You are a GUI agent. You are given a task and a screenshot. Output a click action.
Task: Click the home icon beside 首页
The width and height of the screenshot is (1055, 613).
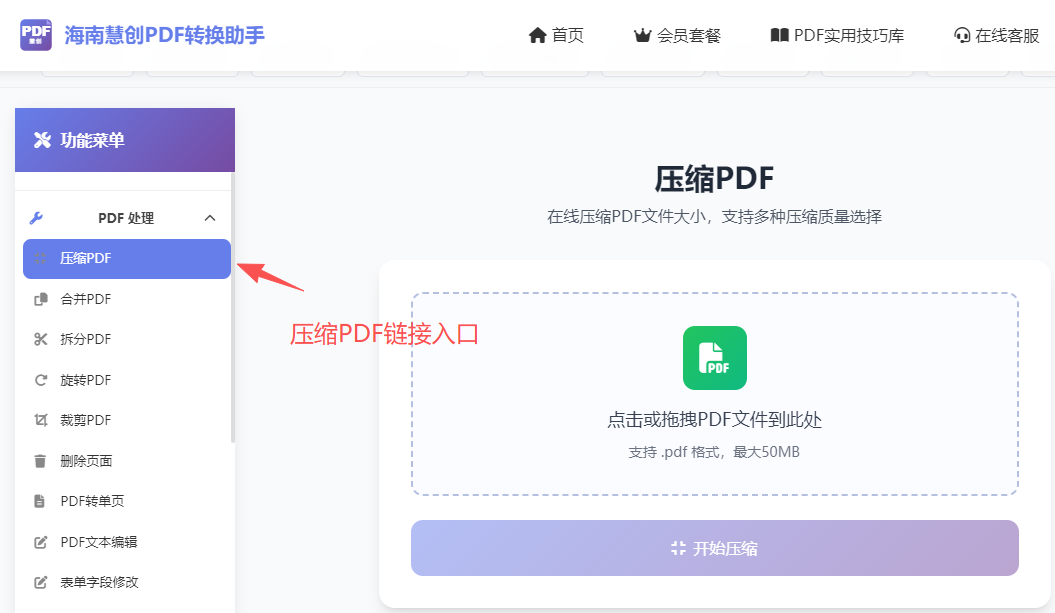click(537, 35)
